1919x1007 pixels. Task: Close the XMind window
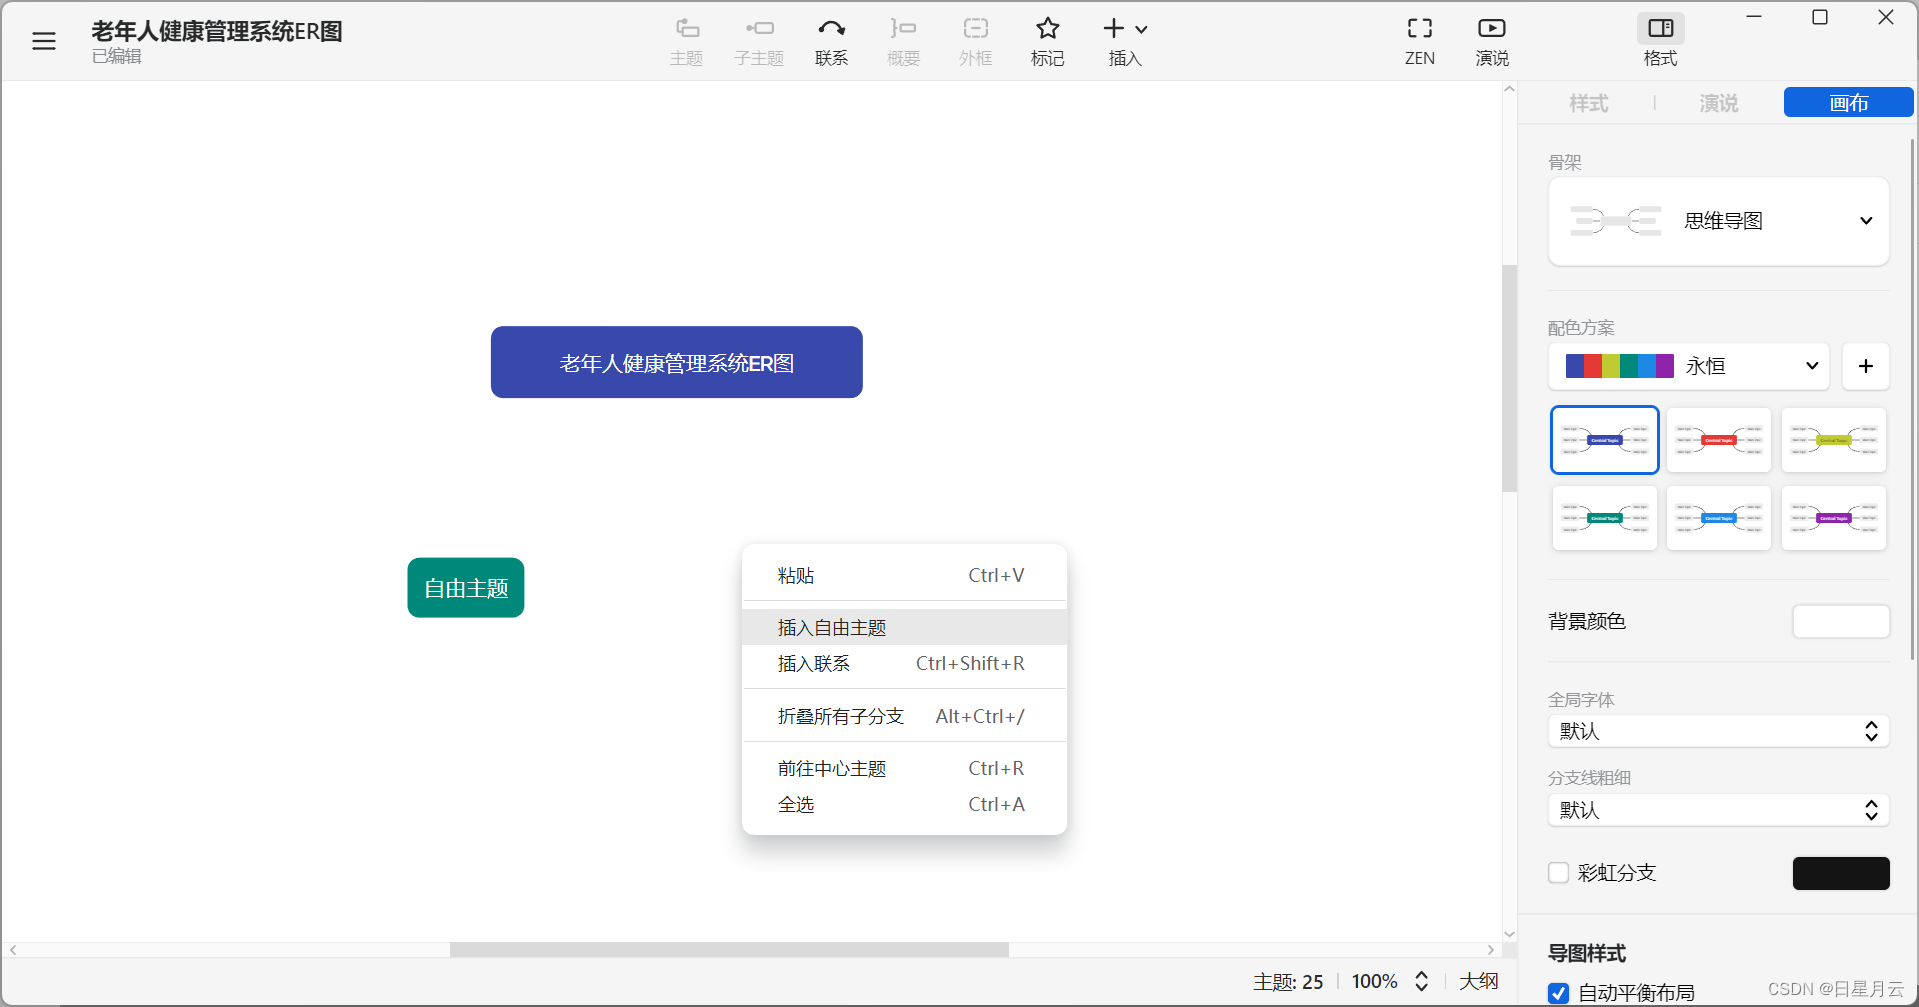click(x=1886, y=17)
